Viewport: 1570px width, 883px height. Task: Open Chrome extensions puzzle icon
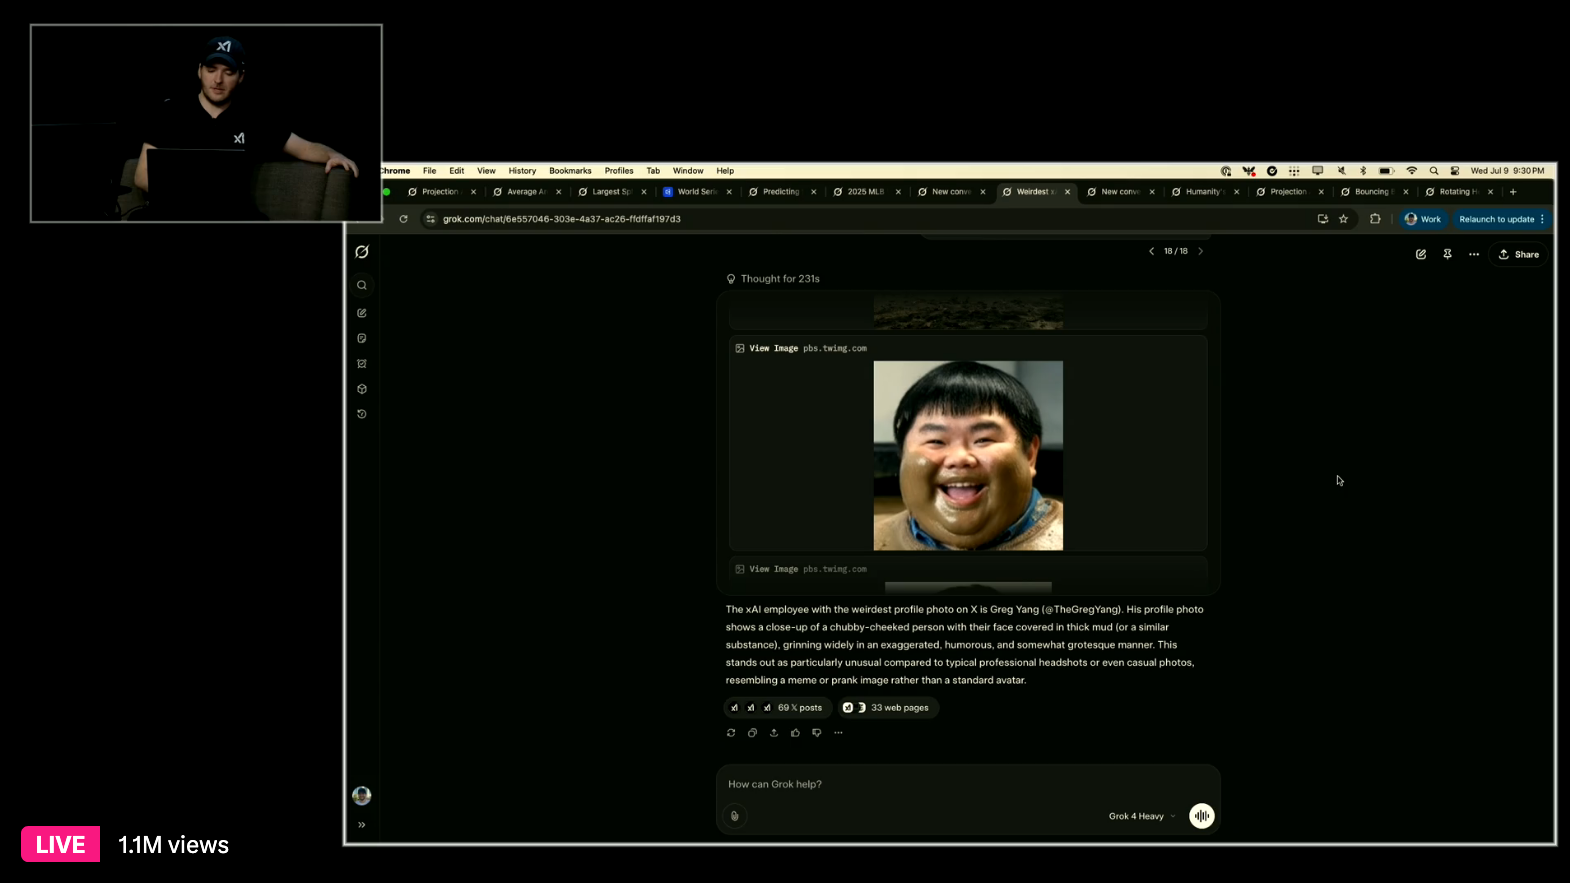1375,219
